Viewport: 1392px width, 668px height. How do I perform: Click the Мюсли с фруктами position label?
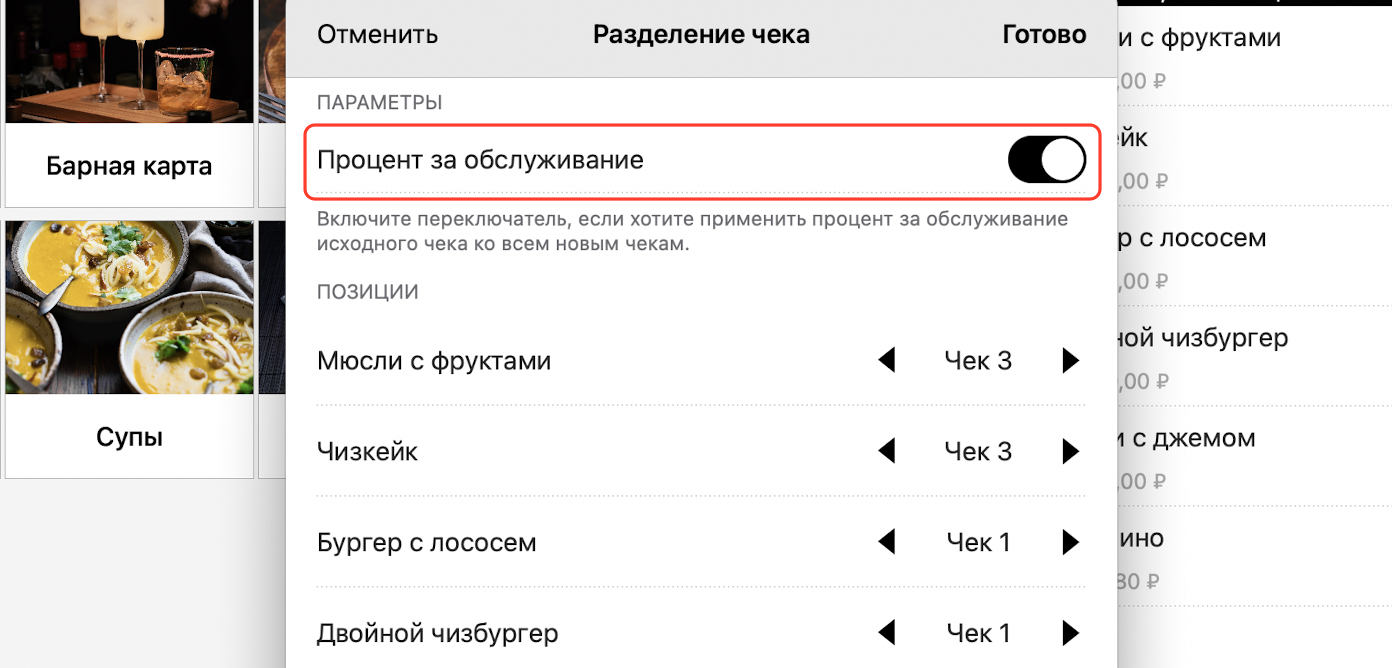coord(434,361)
